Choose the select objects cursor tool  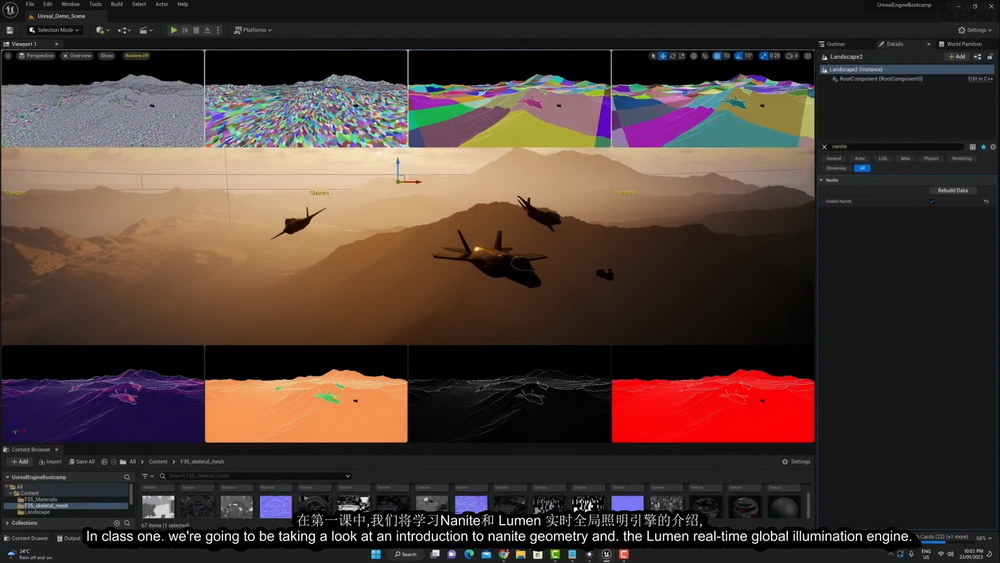click(652, 56)
